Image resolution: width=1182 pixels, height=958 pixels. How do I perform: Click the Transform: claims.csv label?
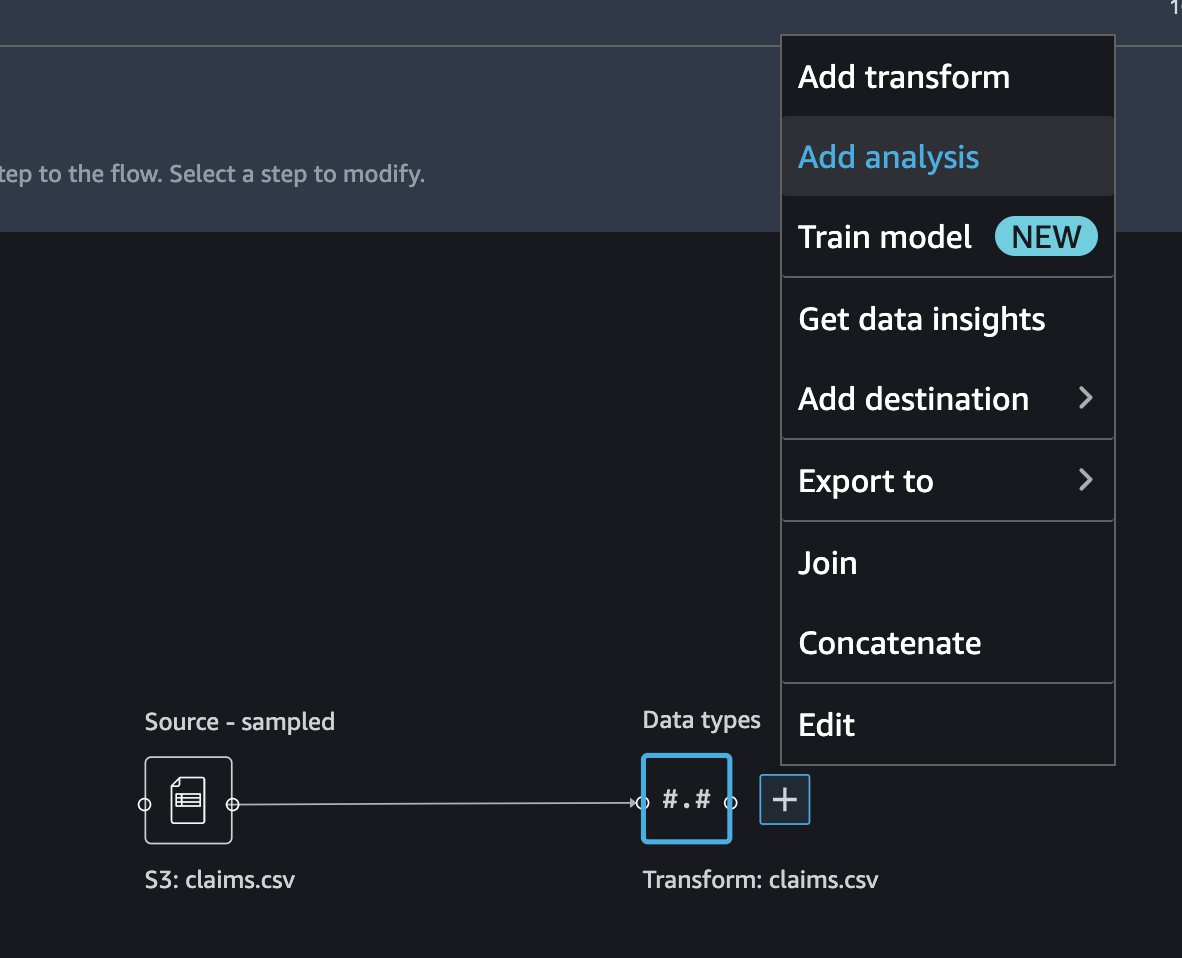[x=760, y=880]
